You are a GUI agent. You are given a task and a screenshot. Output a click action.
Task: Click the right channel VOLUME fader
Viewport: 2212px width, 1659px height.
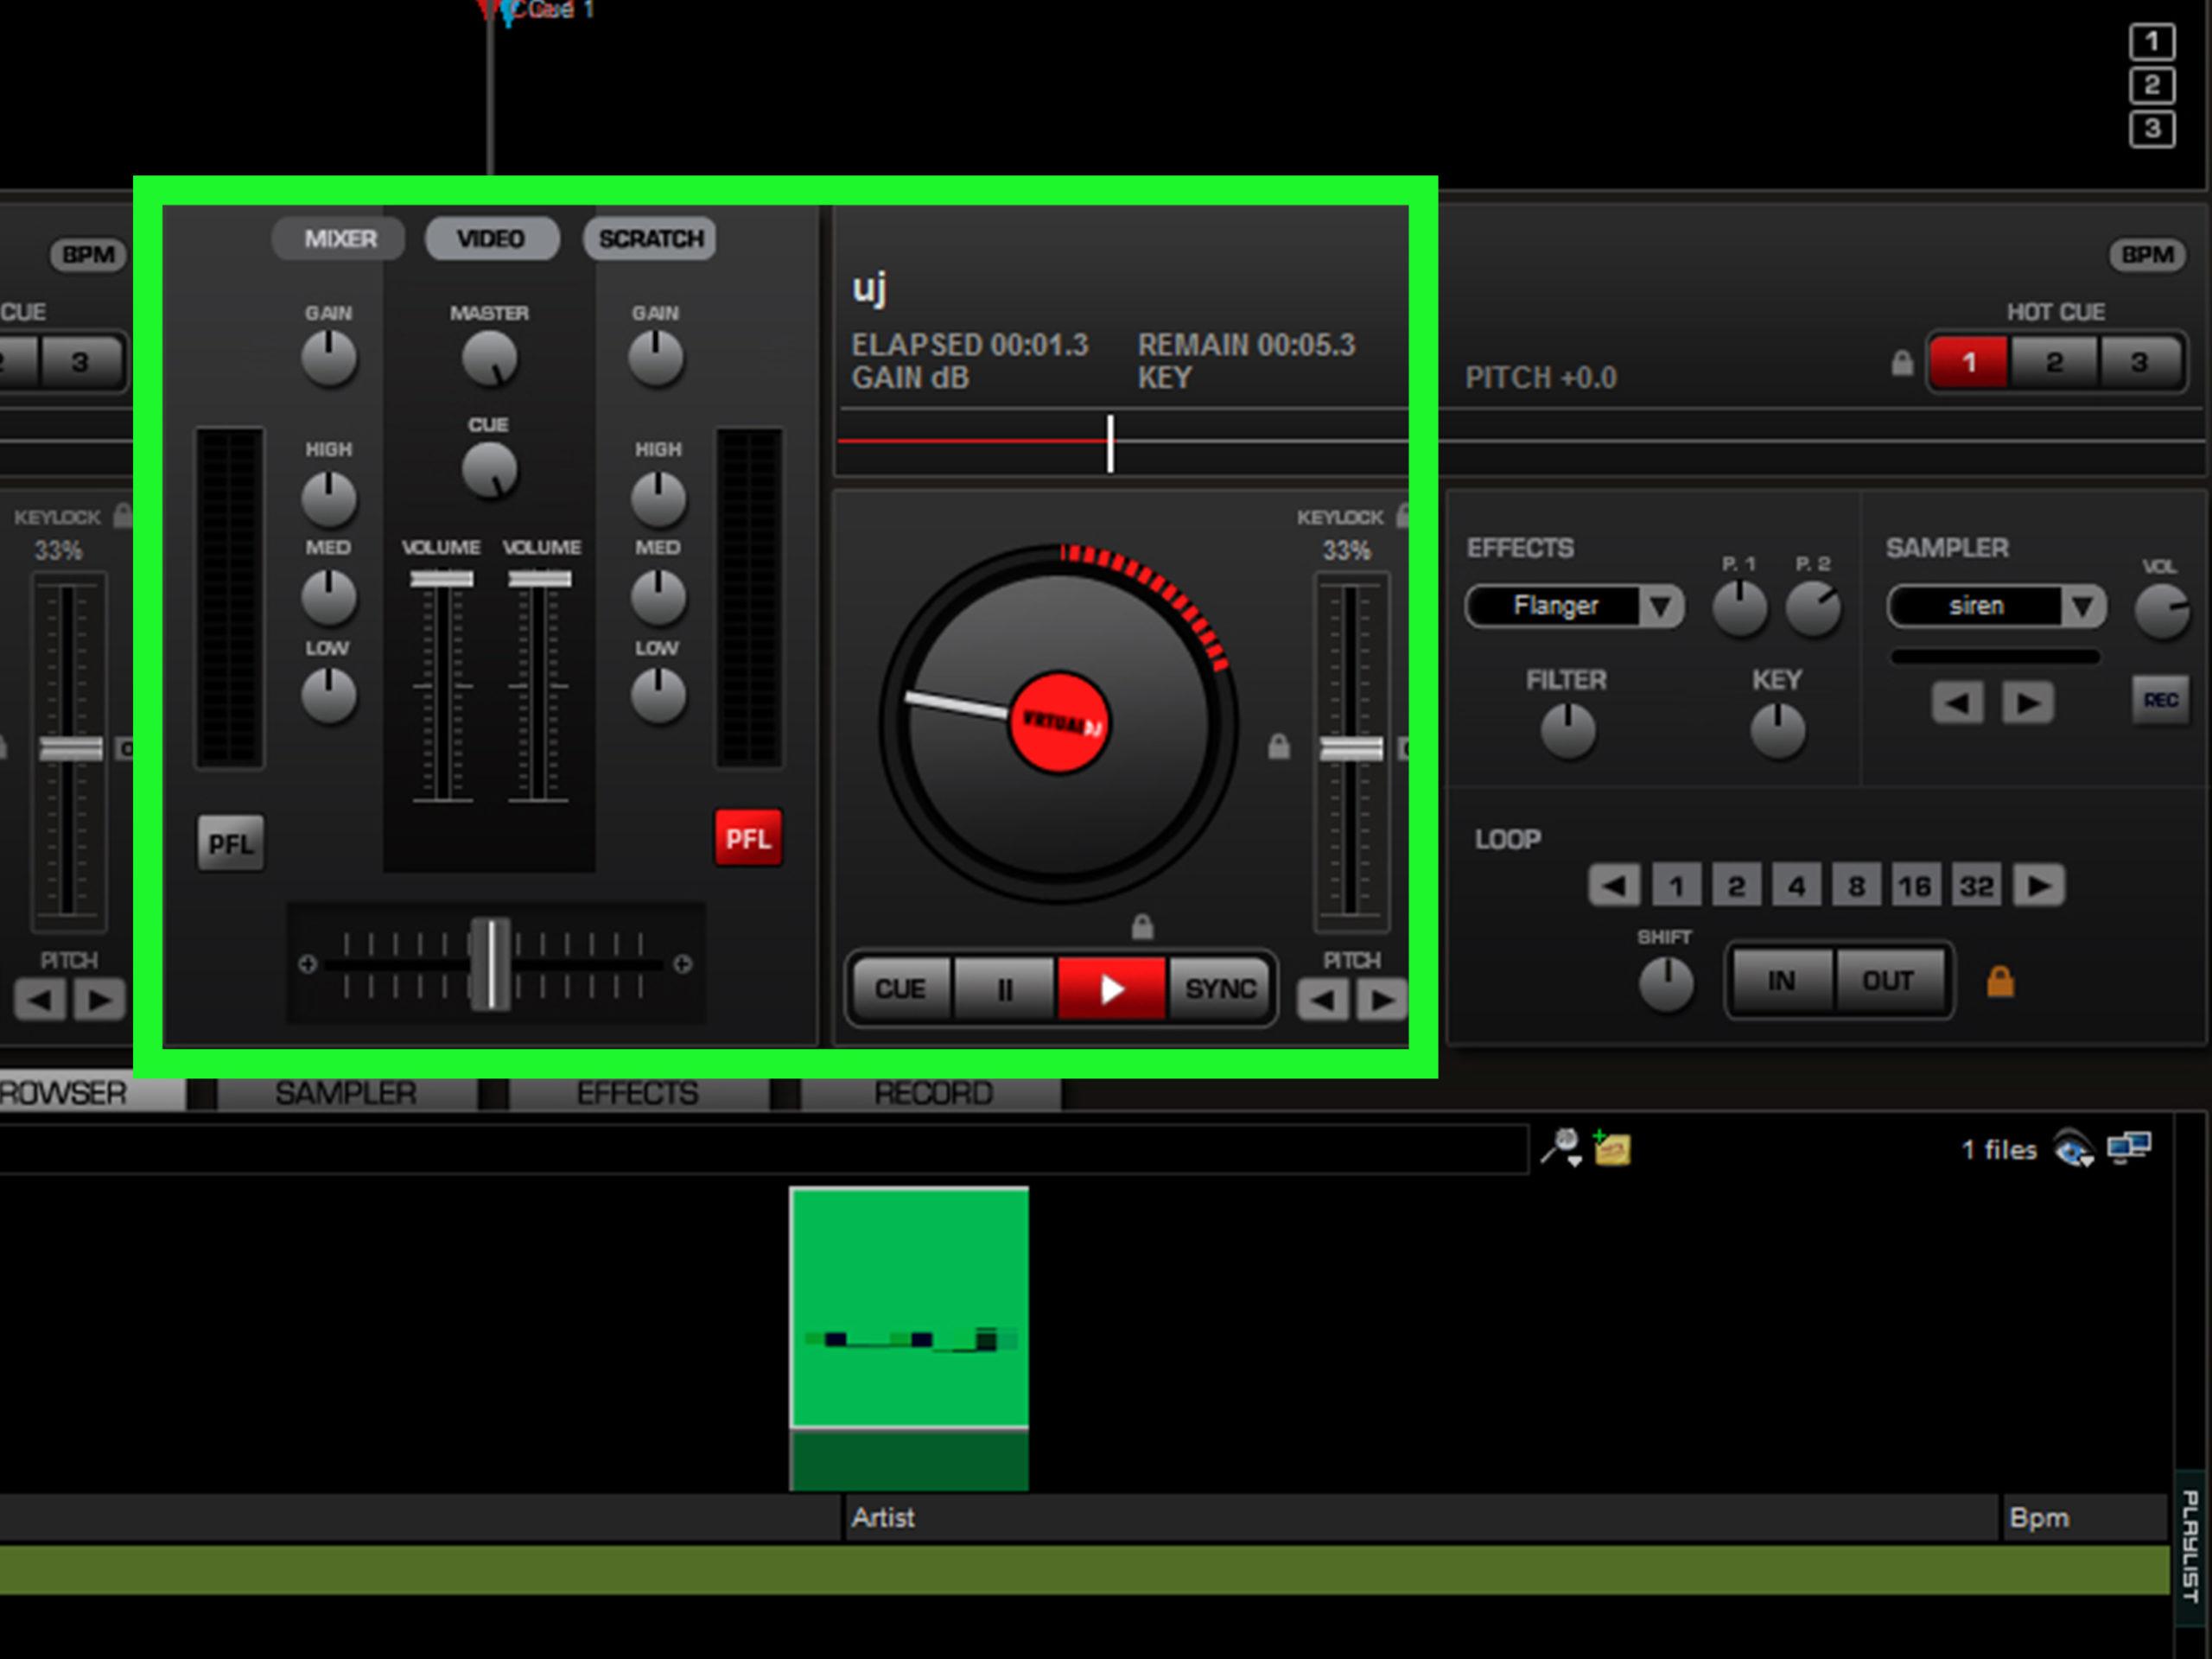pyautogui.click(x=540, y=579)
